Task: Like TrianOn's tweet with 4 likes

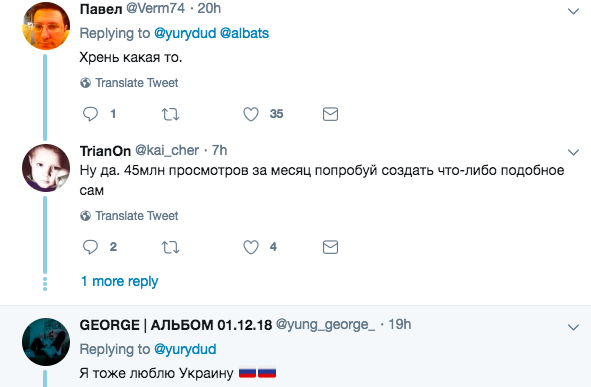Action: 251,247
